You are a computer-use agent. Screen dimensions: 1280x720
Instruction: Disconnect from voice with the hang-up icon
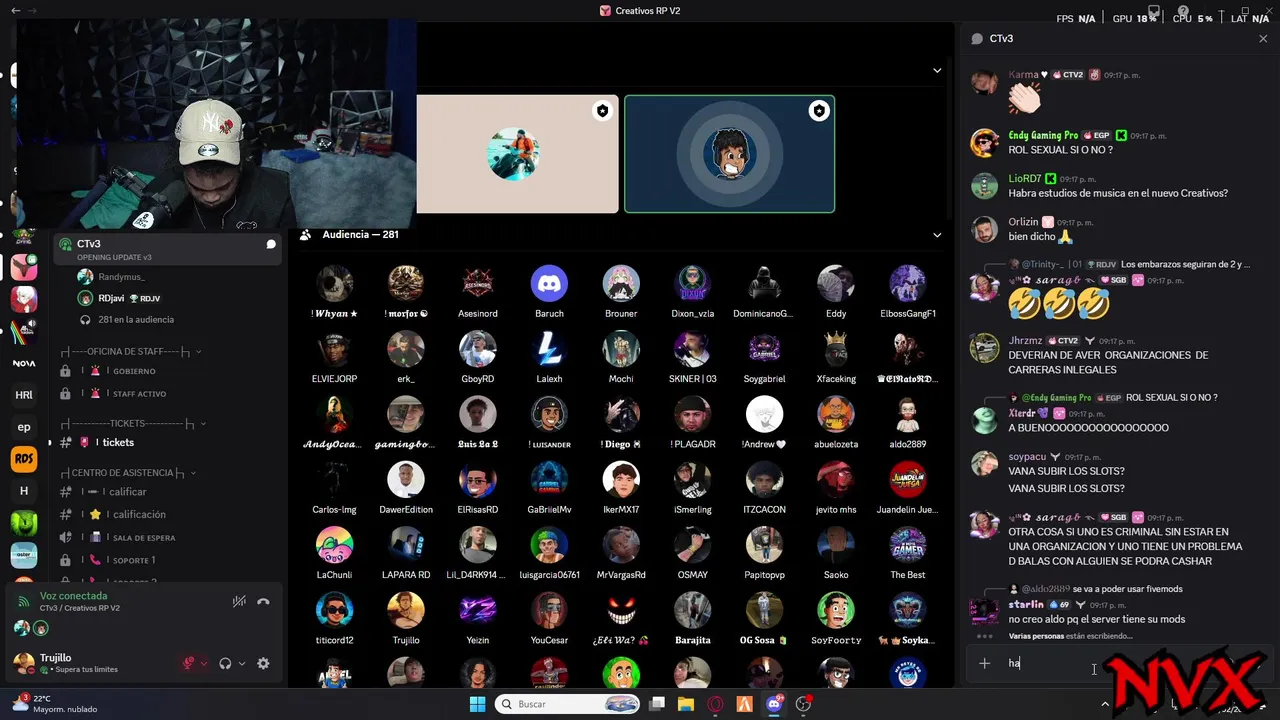(x=263, y=602)
